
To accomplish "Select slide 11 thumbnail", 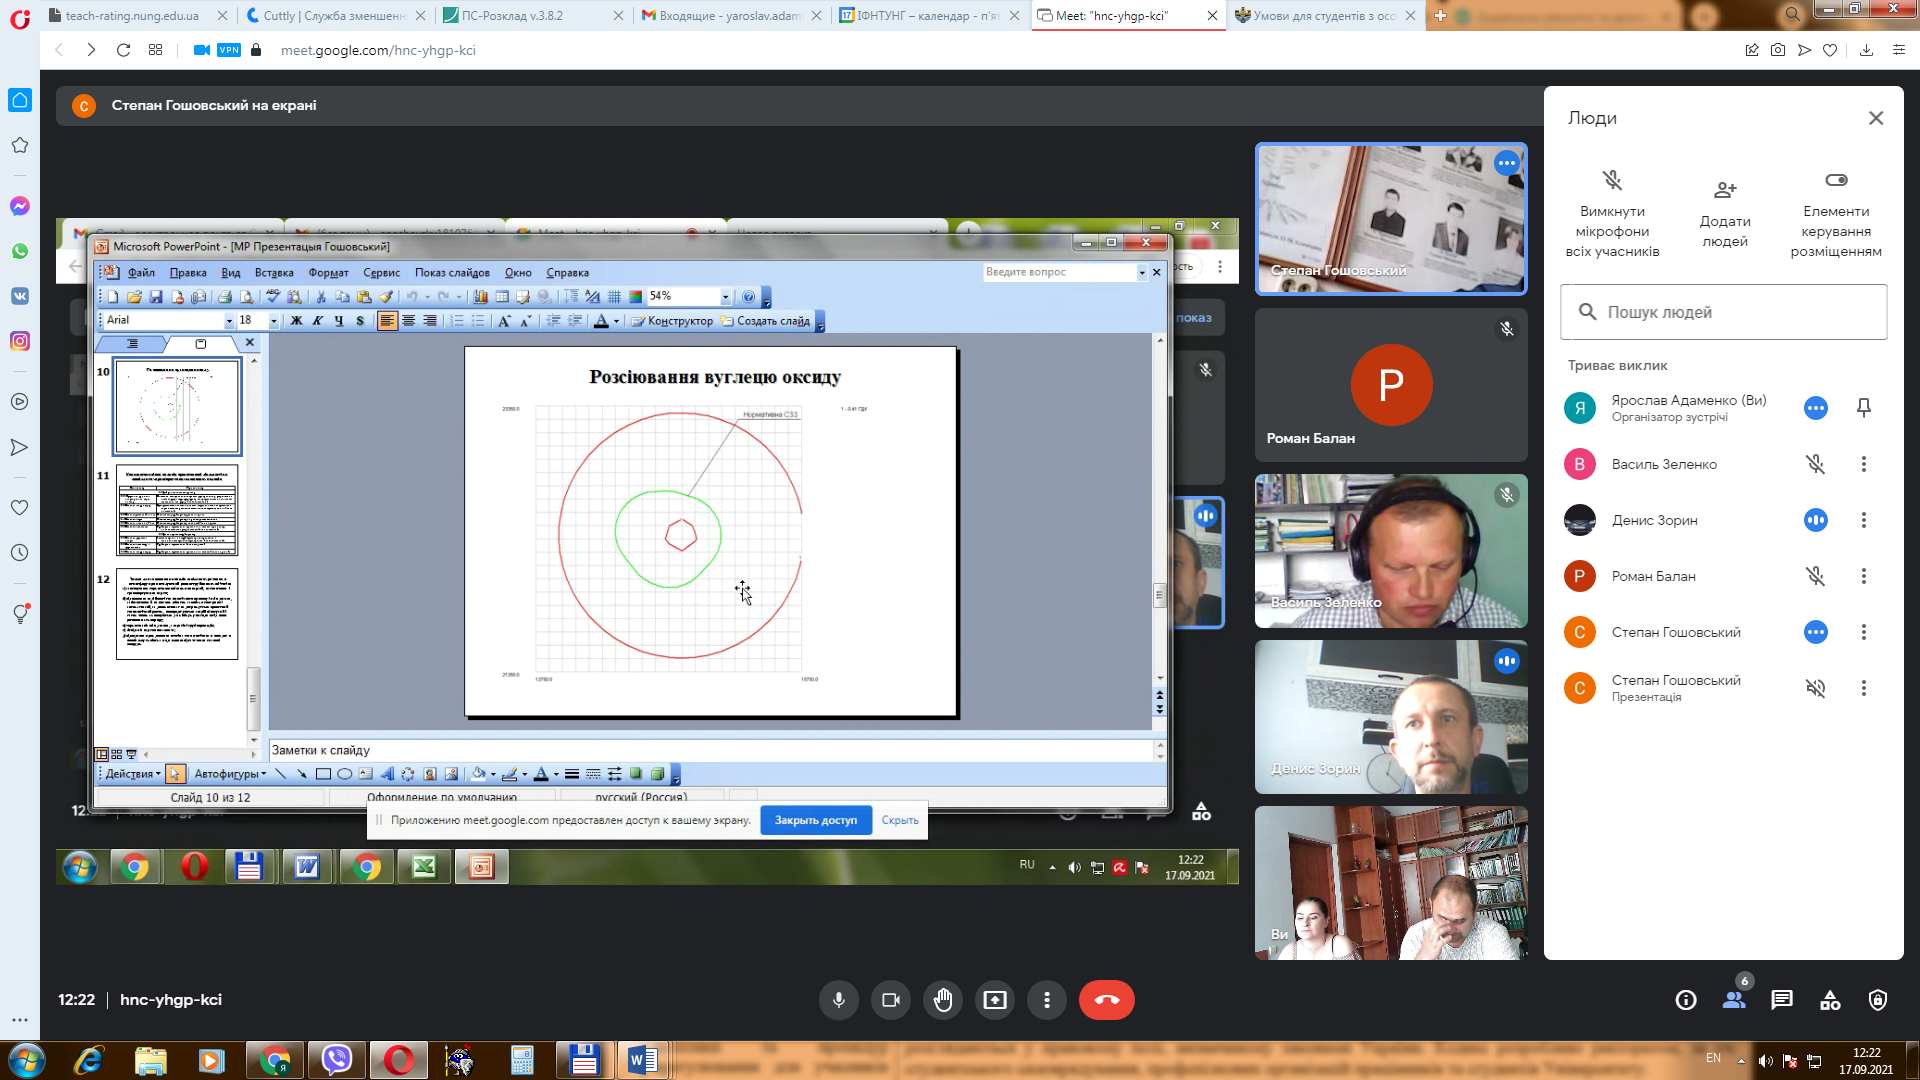I will click(x=177, y=511).
